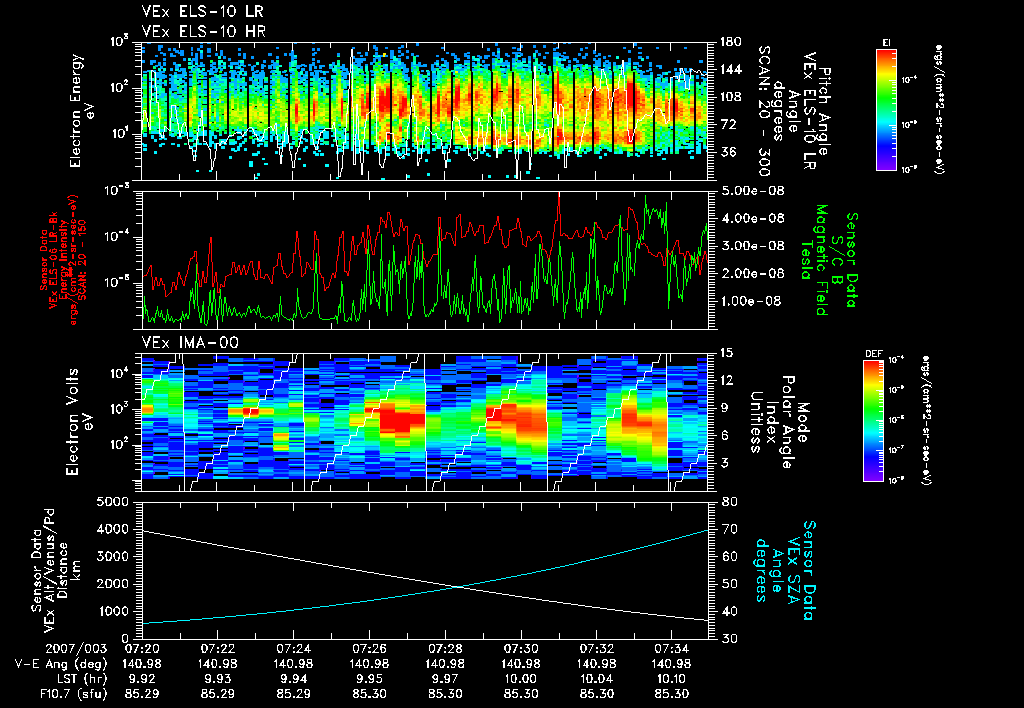Click the time tick "07:32"

click(x=597, y=649)
